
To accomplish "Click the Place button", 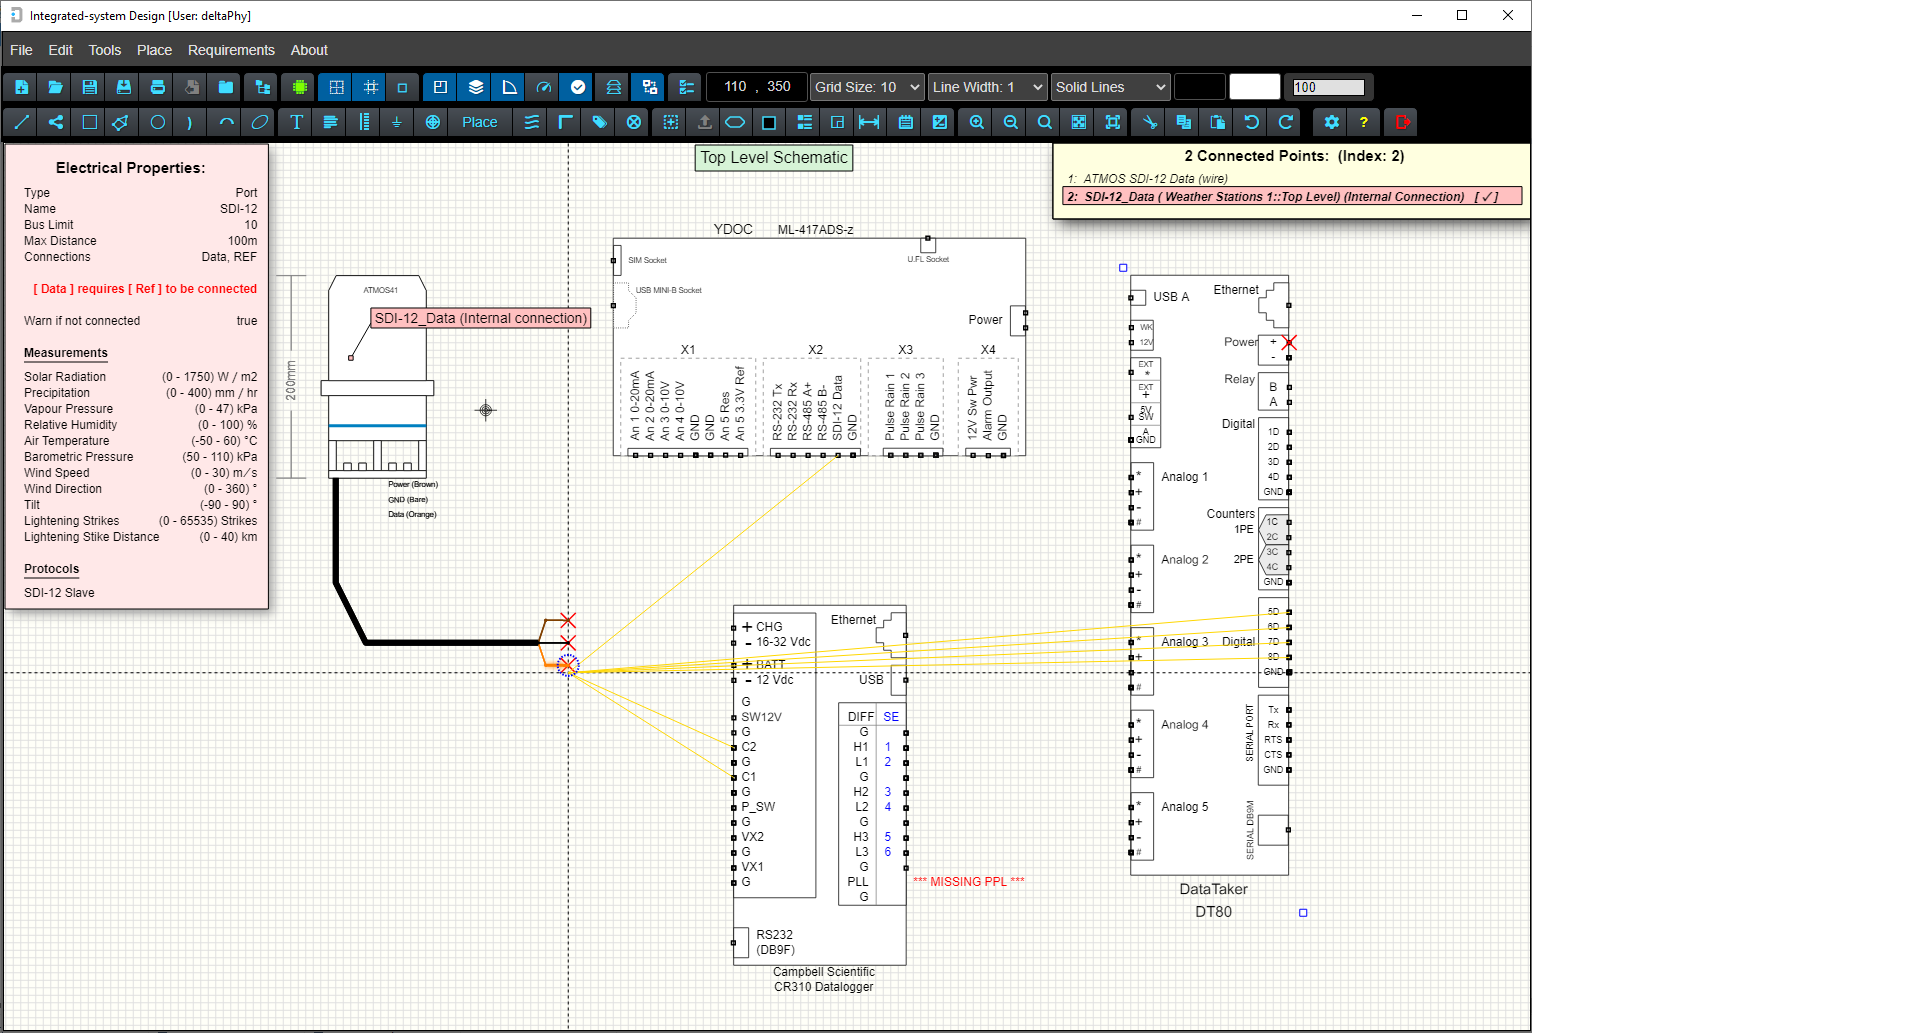I will coord(479,122).
